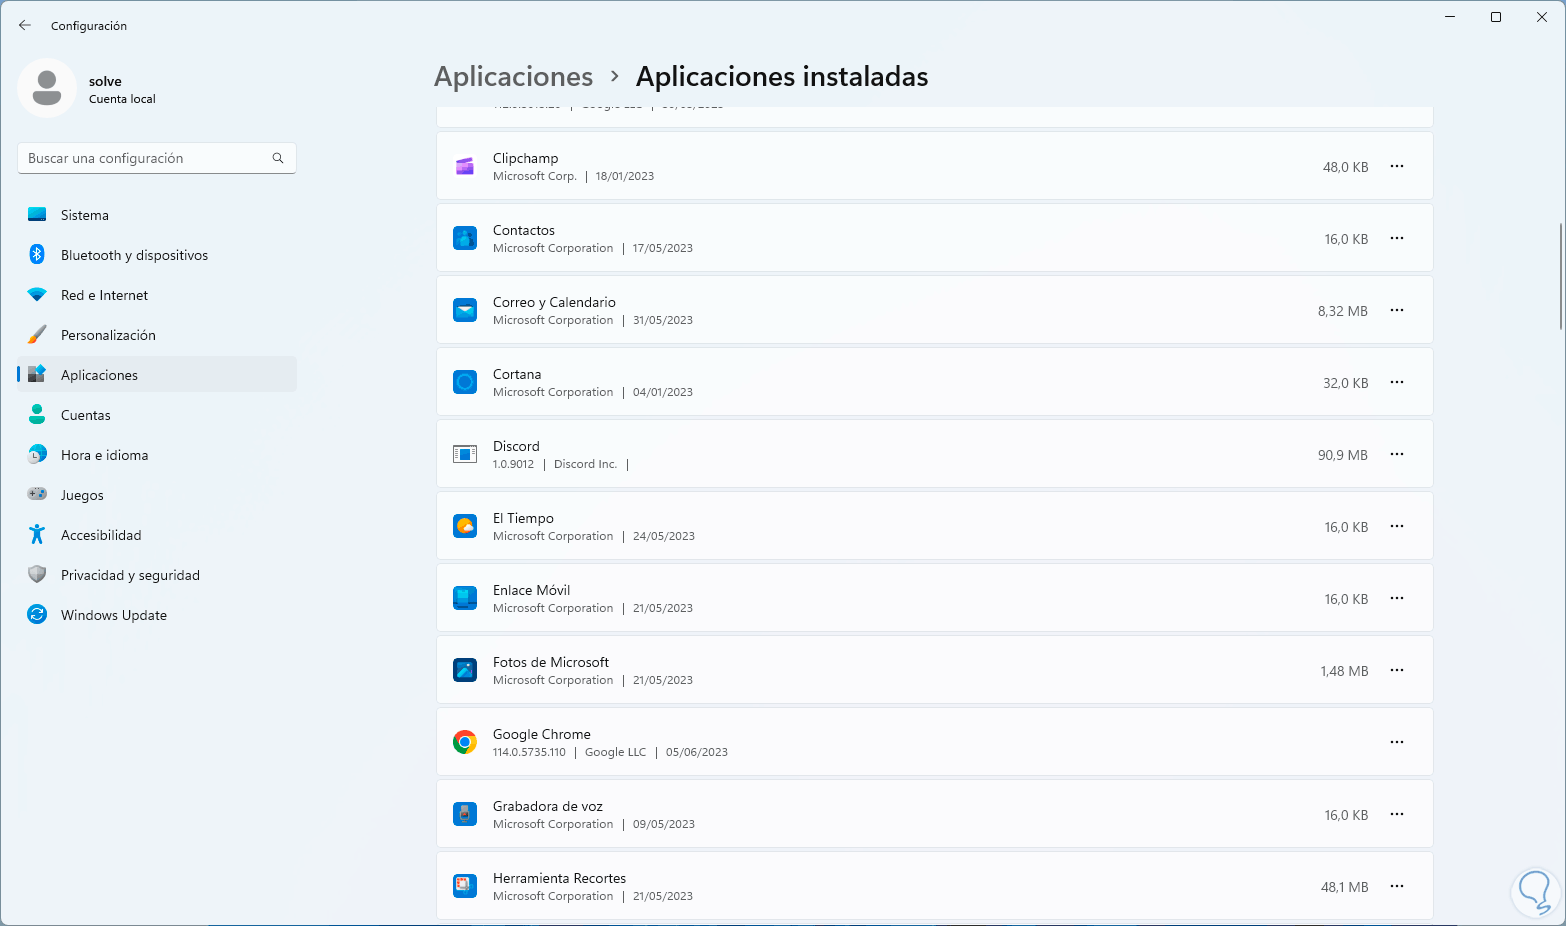This screenshot has height=926, width=1566.
Task: Open the Sistema settings section
Action: click(85, 215)
